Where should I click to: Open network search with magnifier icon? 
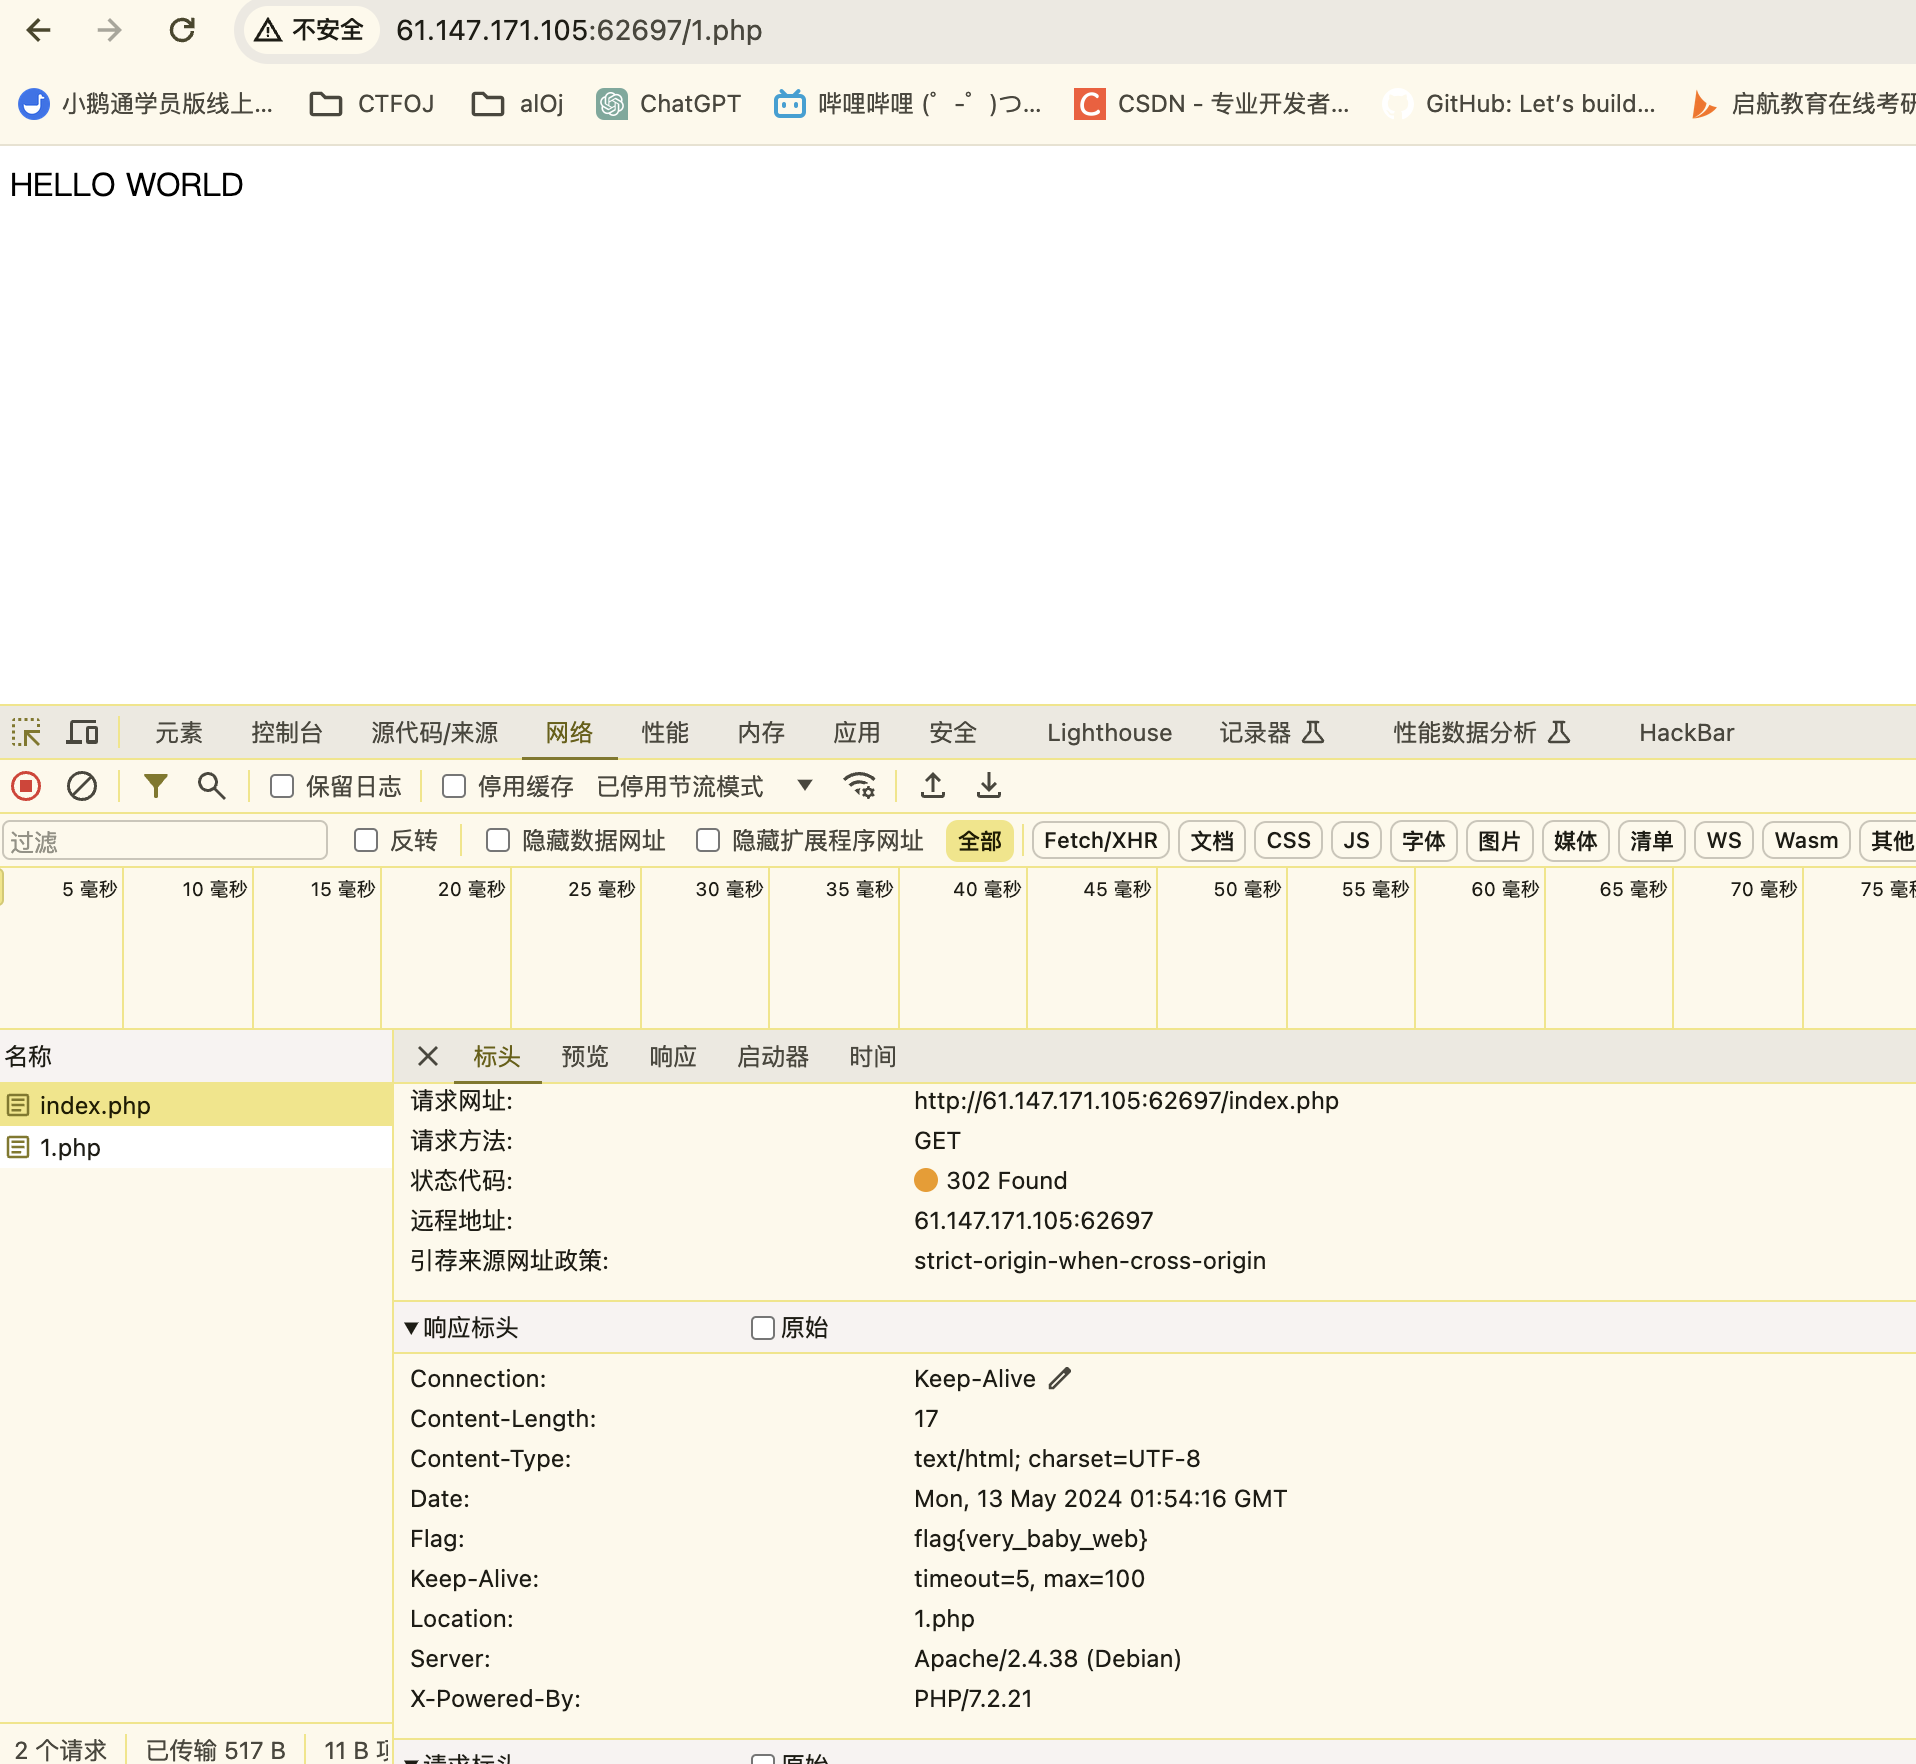coord(211,786)
